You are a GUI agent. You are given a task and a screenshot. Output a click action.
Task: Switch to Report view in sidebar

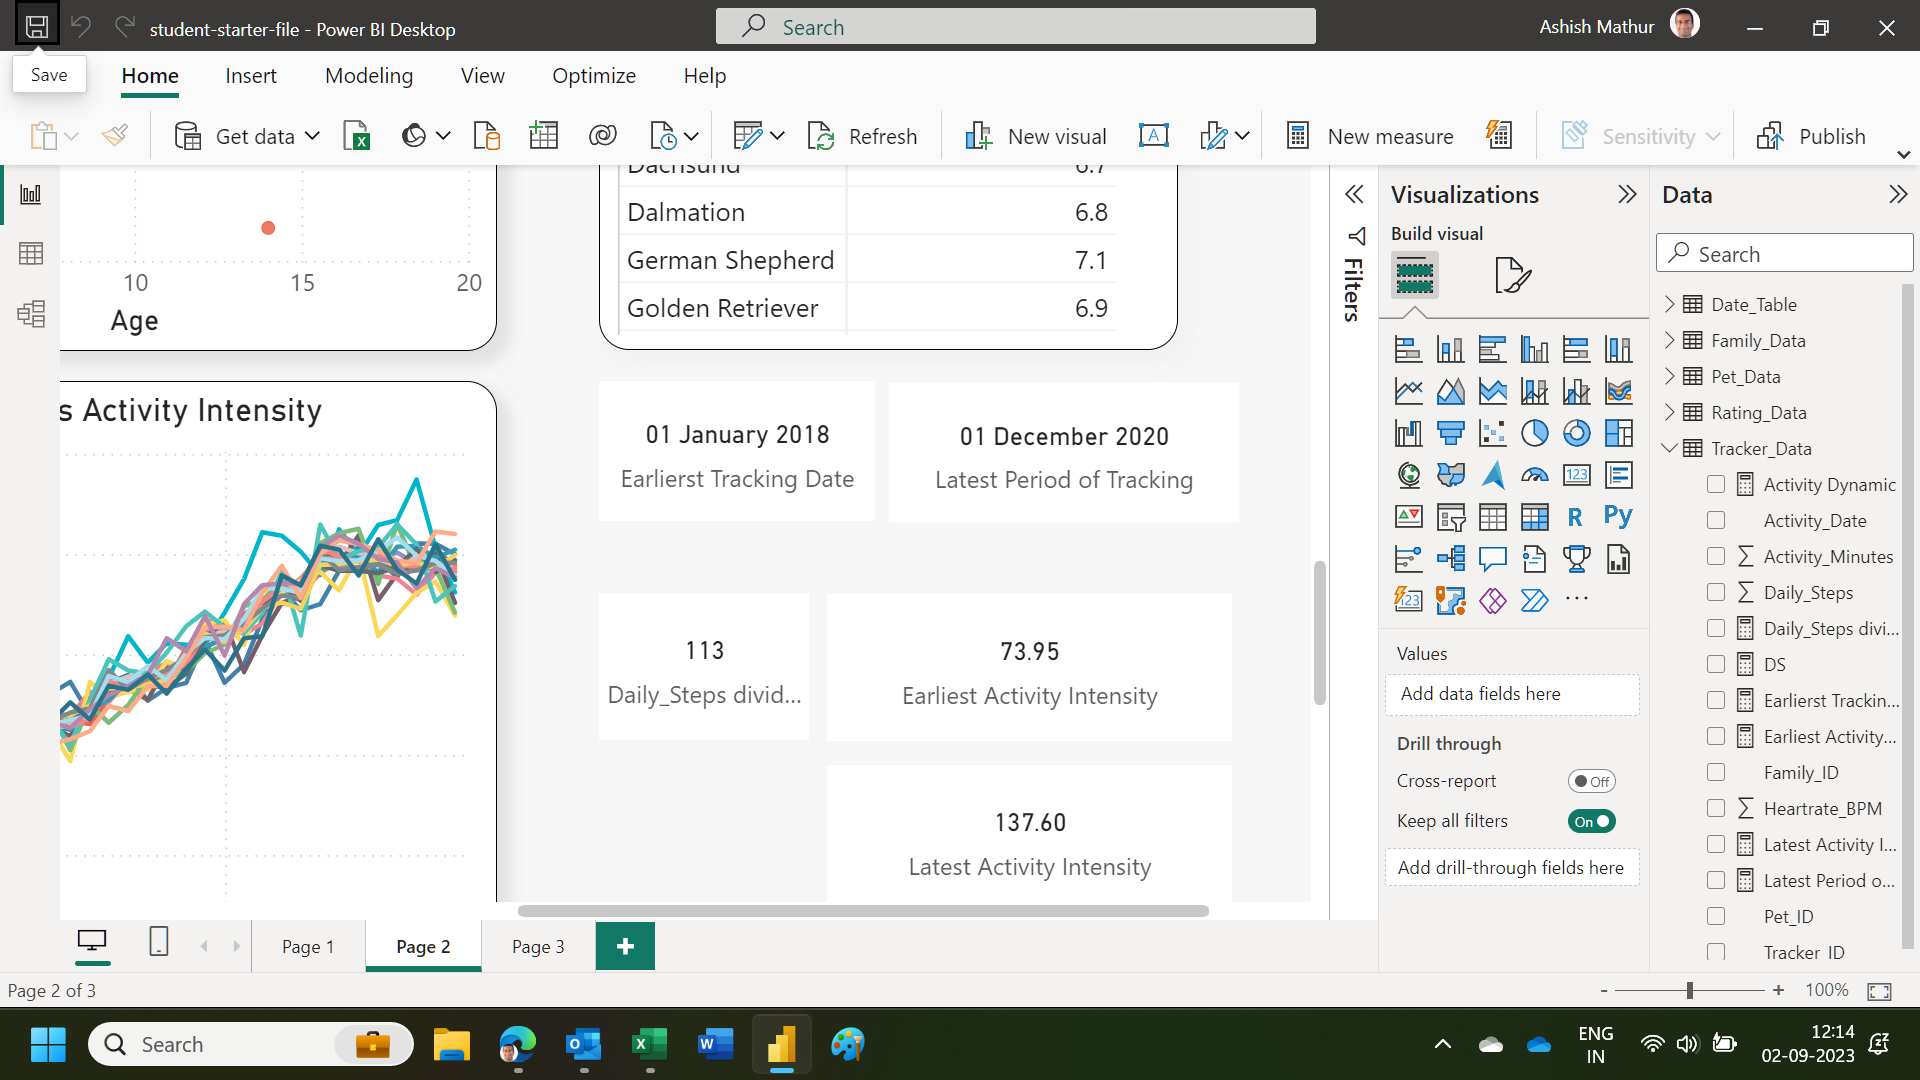point(31,194)
